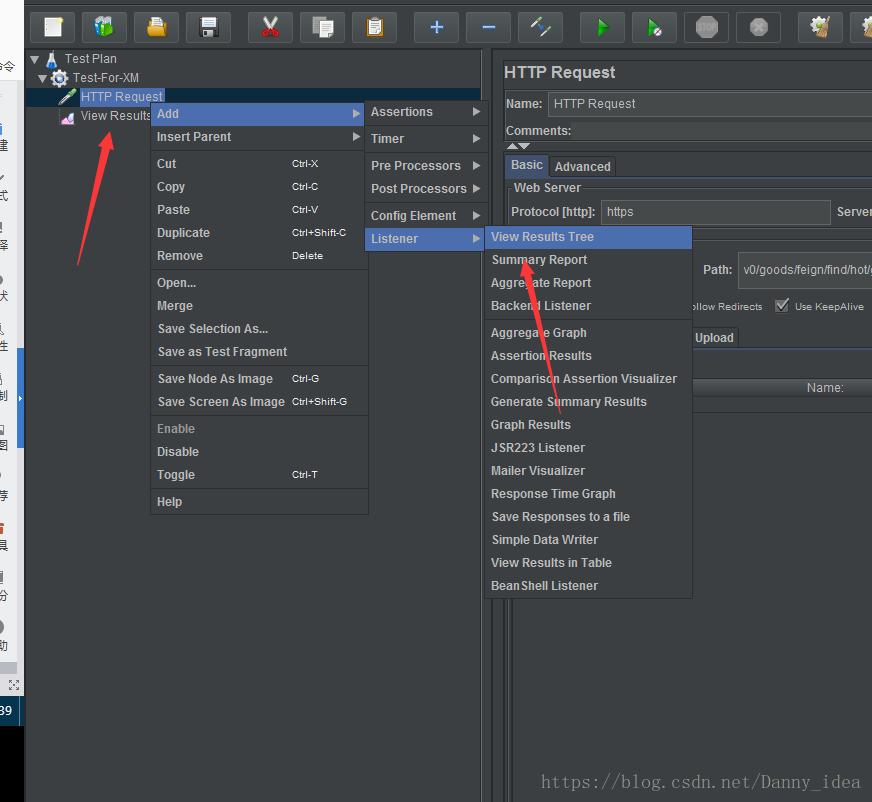Image resolution: width=872 pixels, height=802 pixels.
Task: Collapse all with the minus icon
Action: click(488, 27)
